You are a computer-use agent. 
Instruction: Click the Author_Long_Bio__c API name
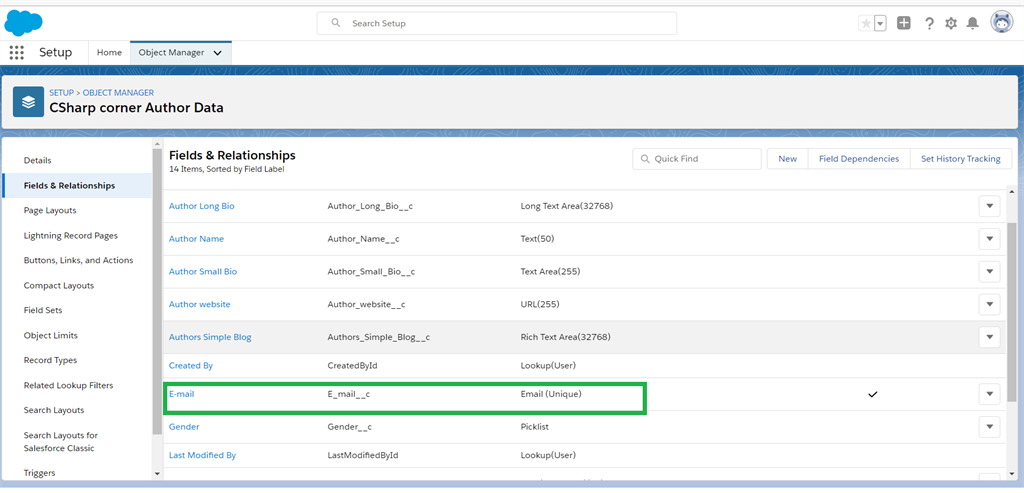pyautogui.click(x=370, y=206)
